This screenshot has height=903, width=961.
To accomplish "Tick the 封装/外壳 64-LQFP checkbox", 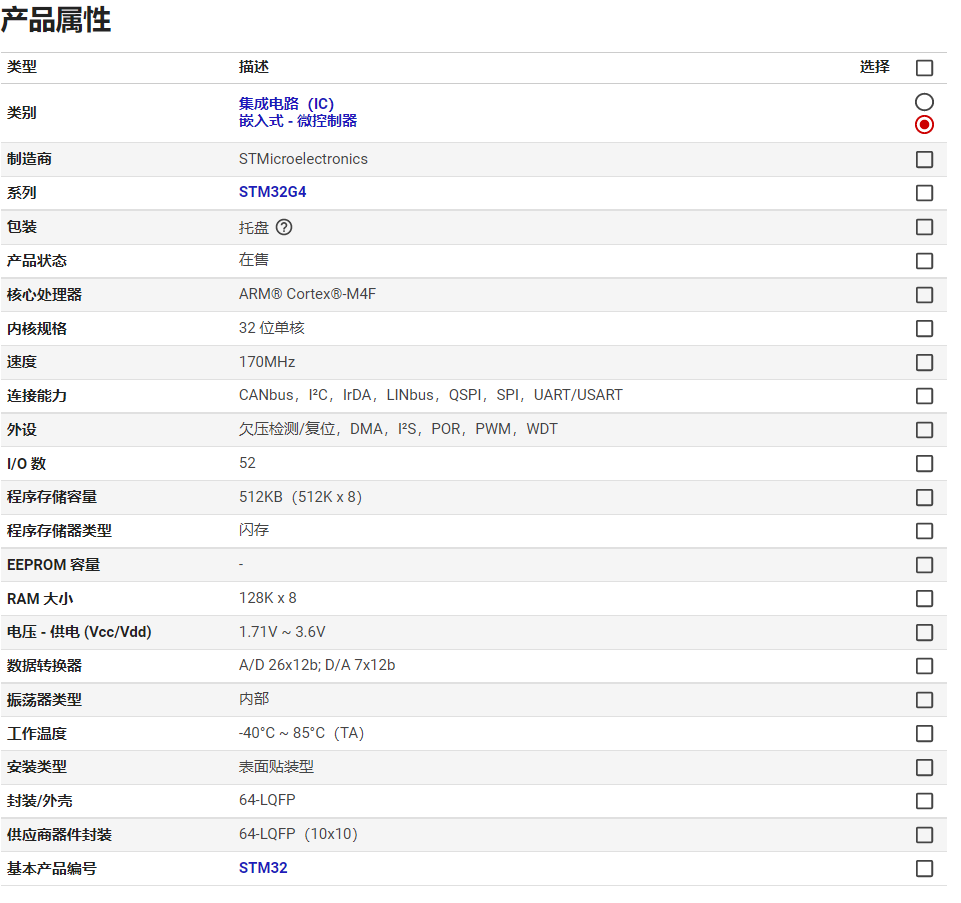I will tap(924, 801).
